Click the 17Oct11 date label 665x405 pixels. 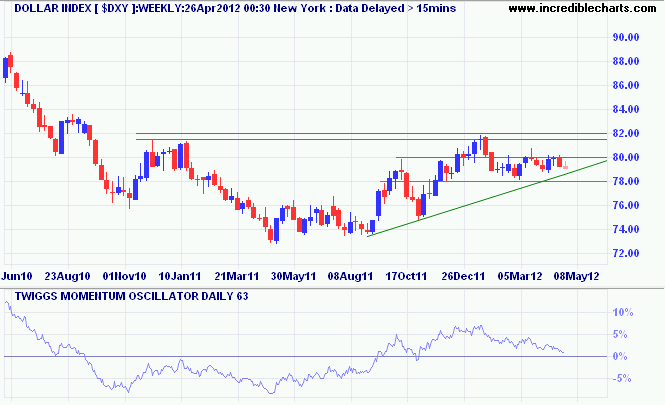point(406,277)
